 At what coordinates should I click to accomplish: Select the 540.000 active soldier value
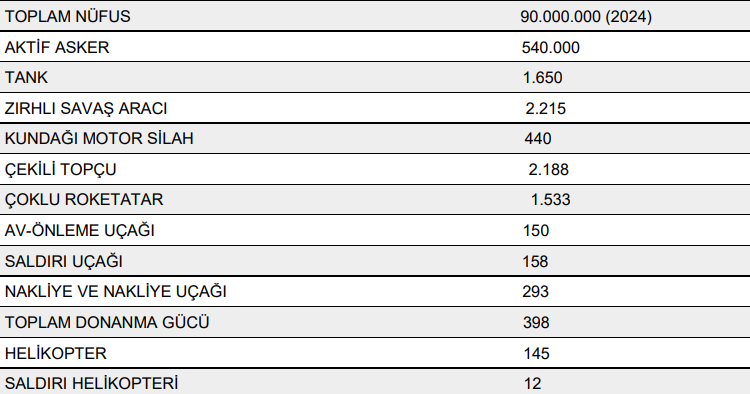click(551, 47)
